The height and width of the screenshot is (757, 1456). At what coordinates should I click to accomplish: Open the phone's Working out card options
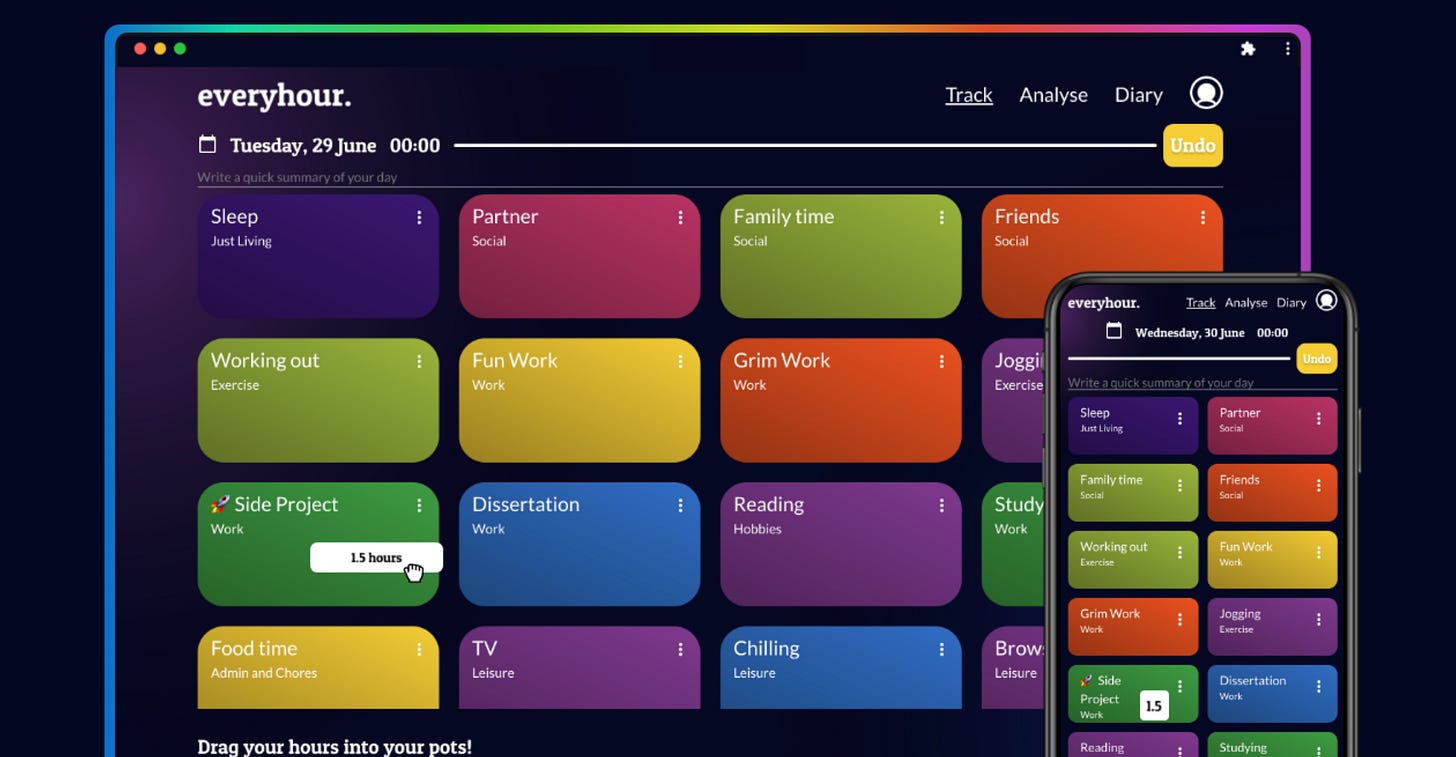pos(1180,553)
